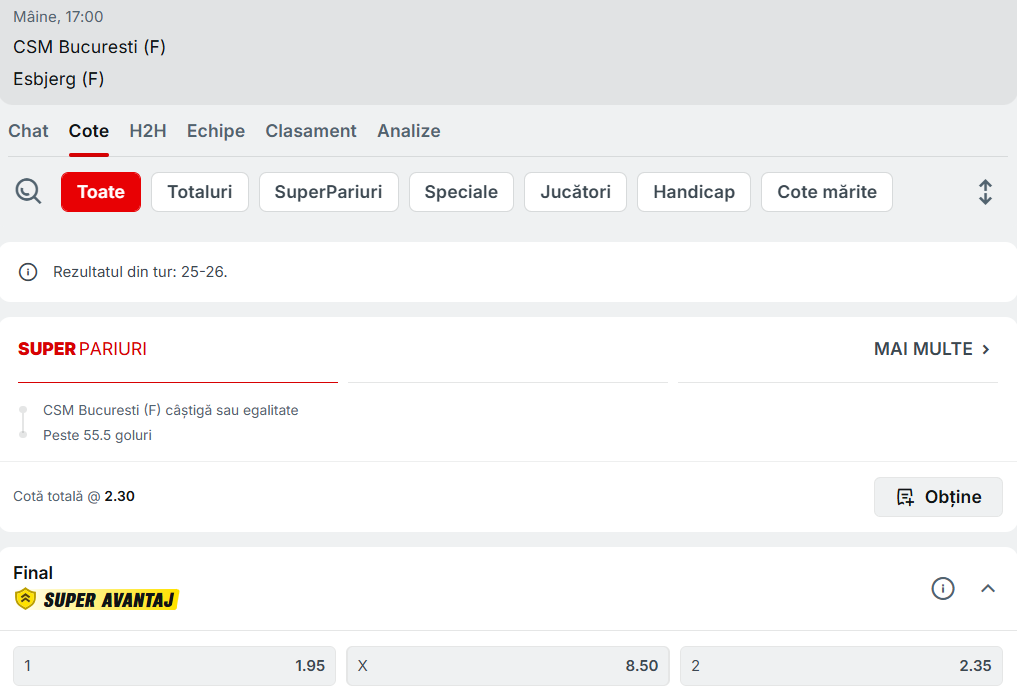This screenshot has width=1017, height=693.
Task: Filter markets by Handicap
Action: [x=694, y=192]
